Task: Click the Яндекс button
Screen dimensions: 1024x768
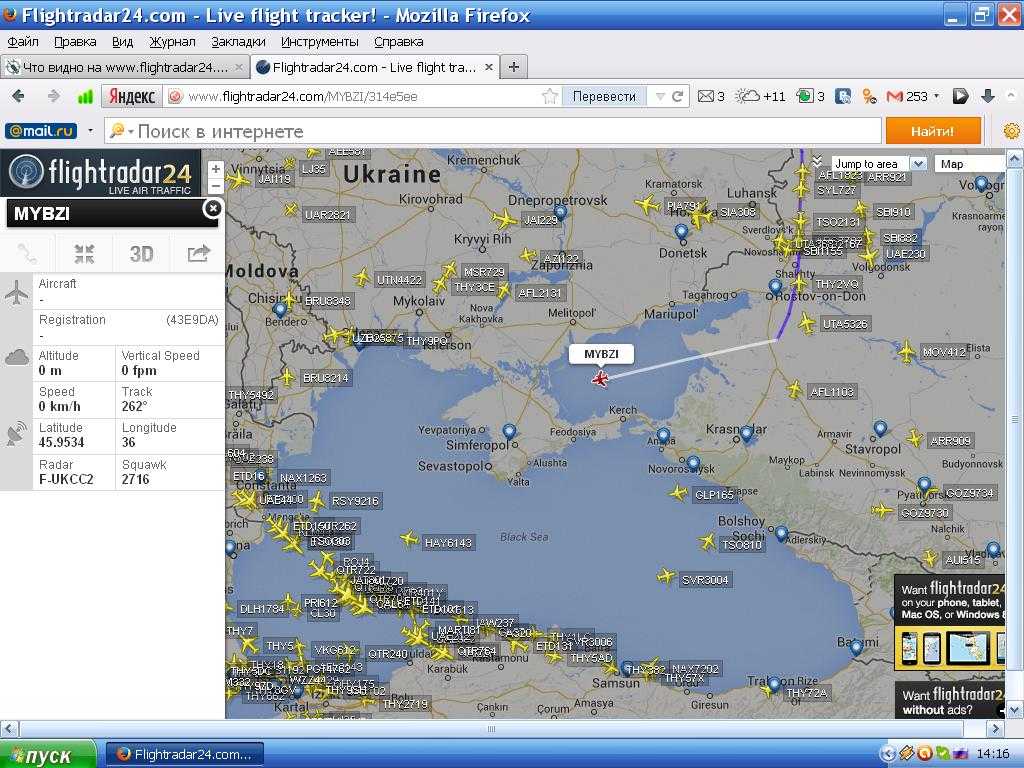Action: [132, 97]
